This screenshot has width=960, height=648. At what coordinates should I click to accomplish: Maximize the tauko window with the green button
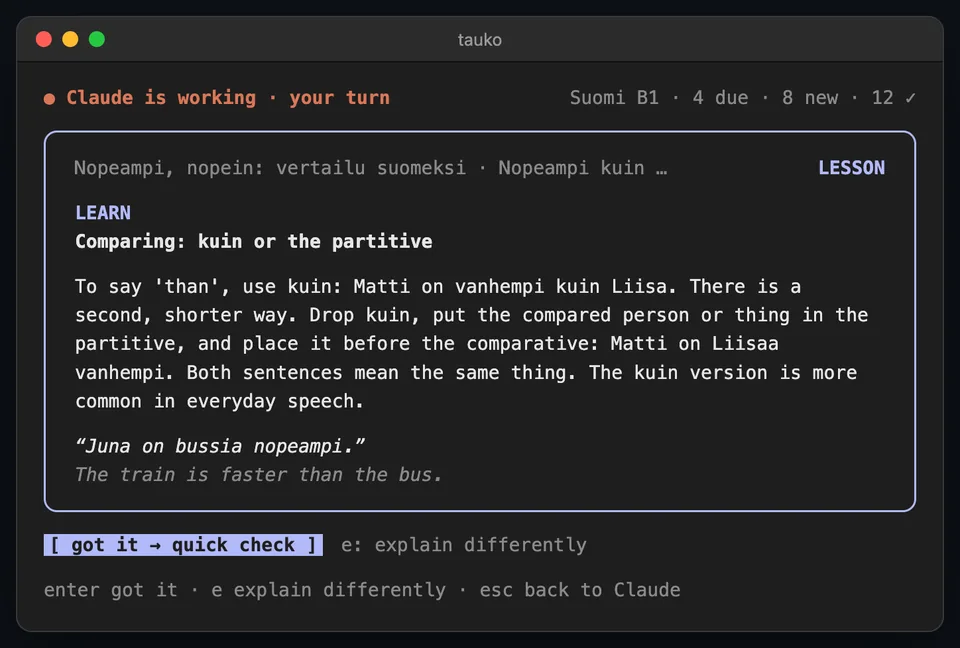[x=97, y=39]
